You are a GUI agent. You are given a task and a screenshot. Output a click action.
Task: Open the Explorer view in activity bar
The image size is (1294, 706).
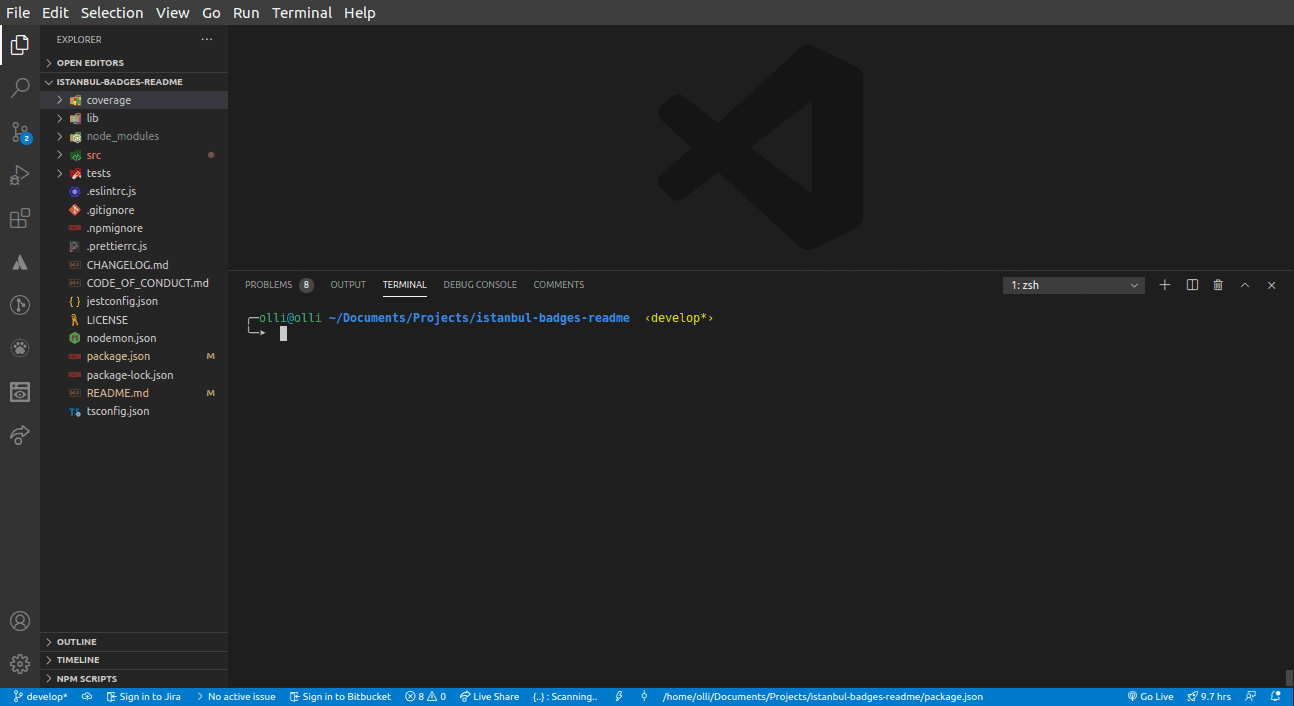point(20,45)
